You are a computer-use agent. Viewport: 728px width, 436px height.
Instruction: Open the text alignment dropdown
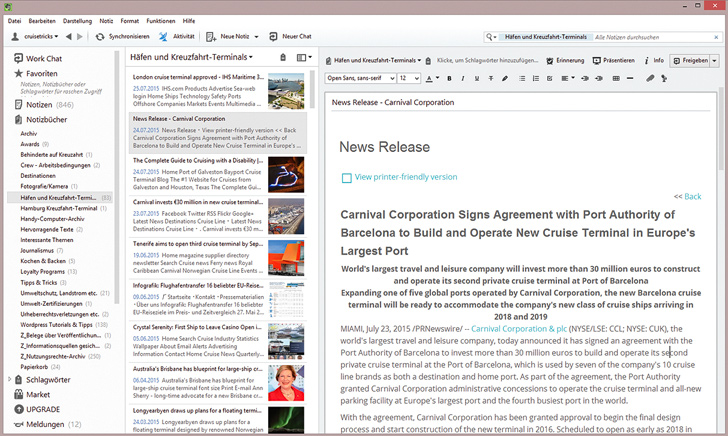(568, 78)
